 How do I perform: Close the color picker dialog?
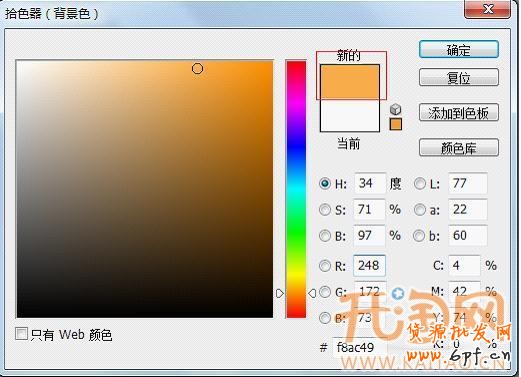tap(487, 9)
